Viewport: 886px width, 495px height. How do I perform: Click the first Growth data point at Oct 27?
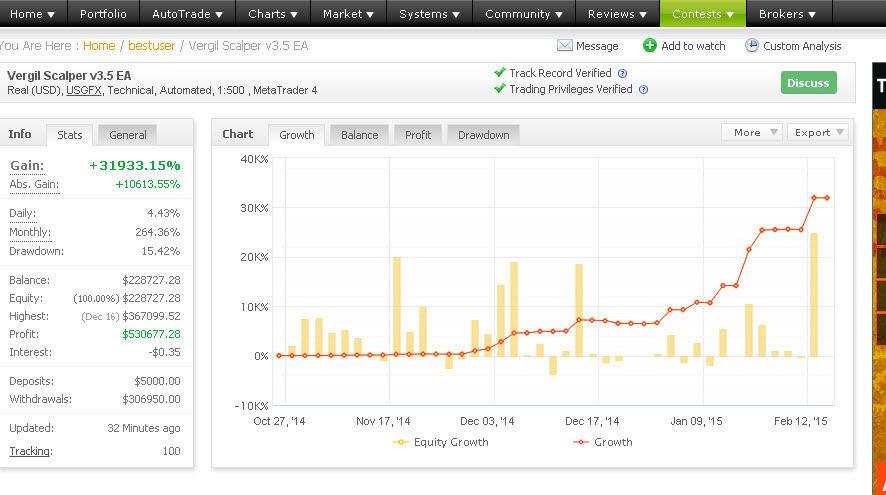tap(279, 355)
